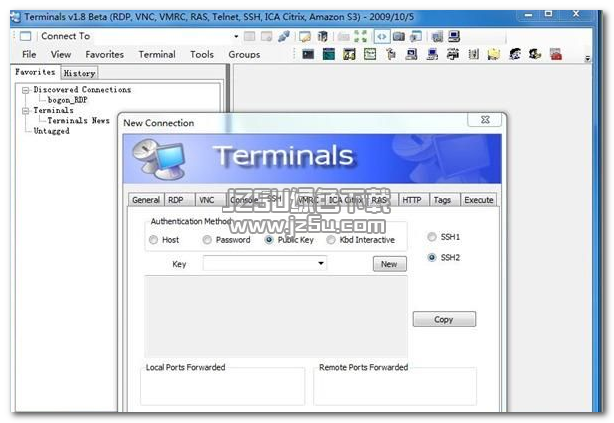Select the Password authentication radio button

[x=207, y=239]
